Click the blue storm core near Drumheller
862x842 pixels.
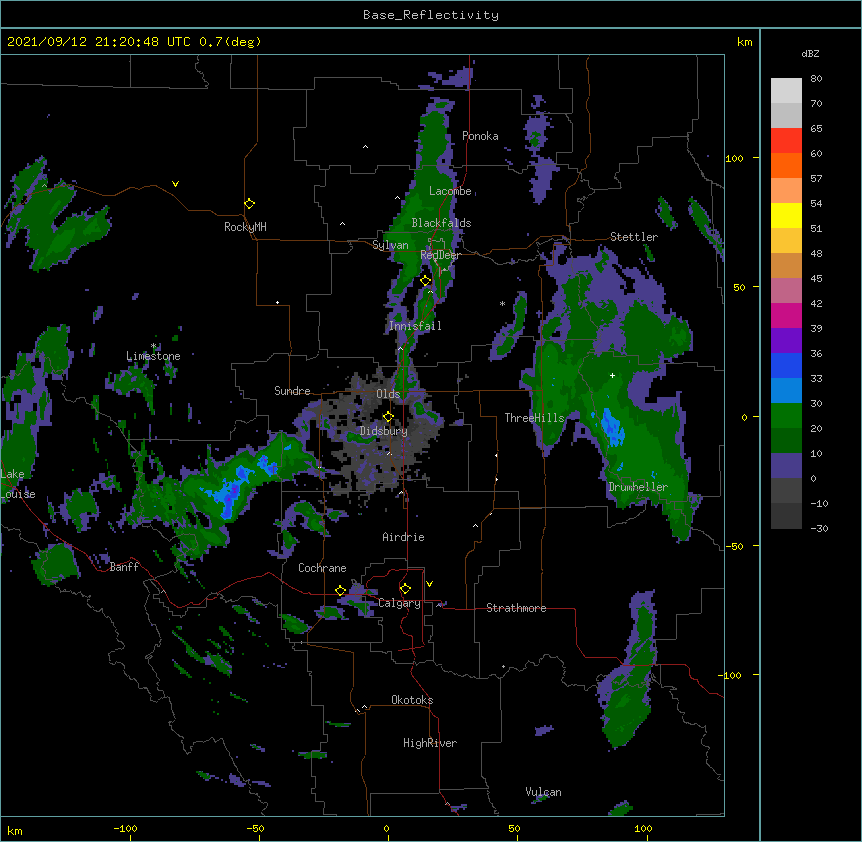point(612,427)
